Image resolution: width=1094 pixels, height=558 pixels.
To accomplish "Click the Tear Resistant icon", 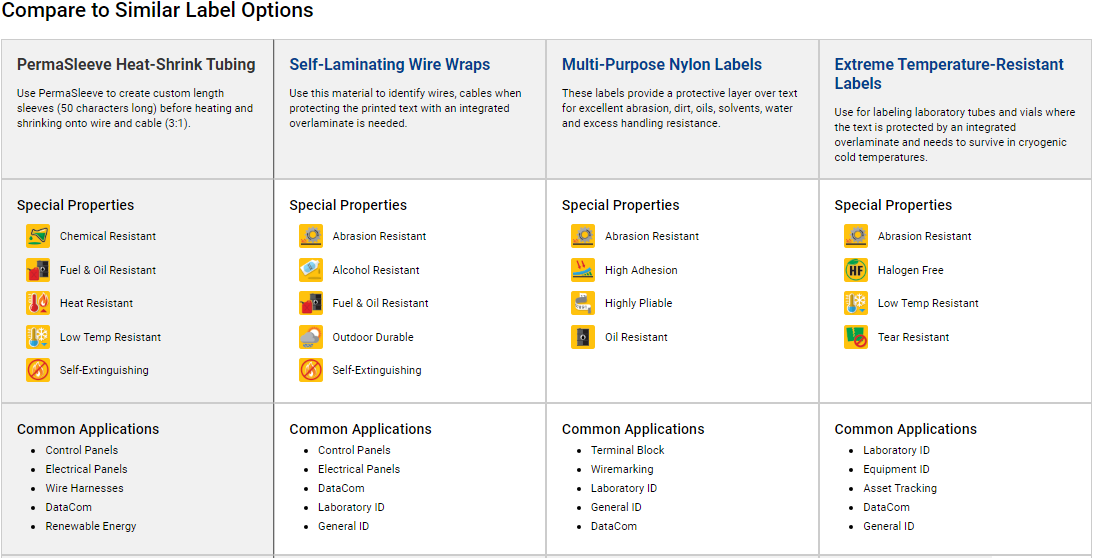I will point(856,337).
